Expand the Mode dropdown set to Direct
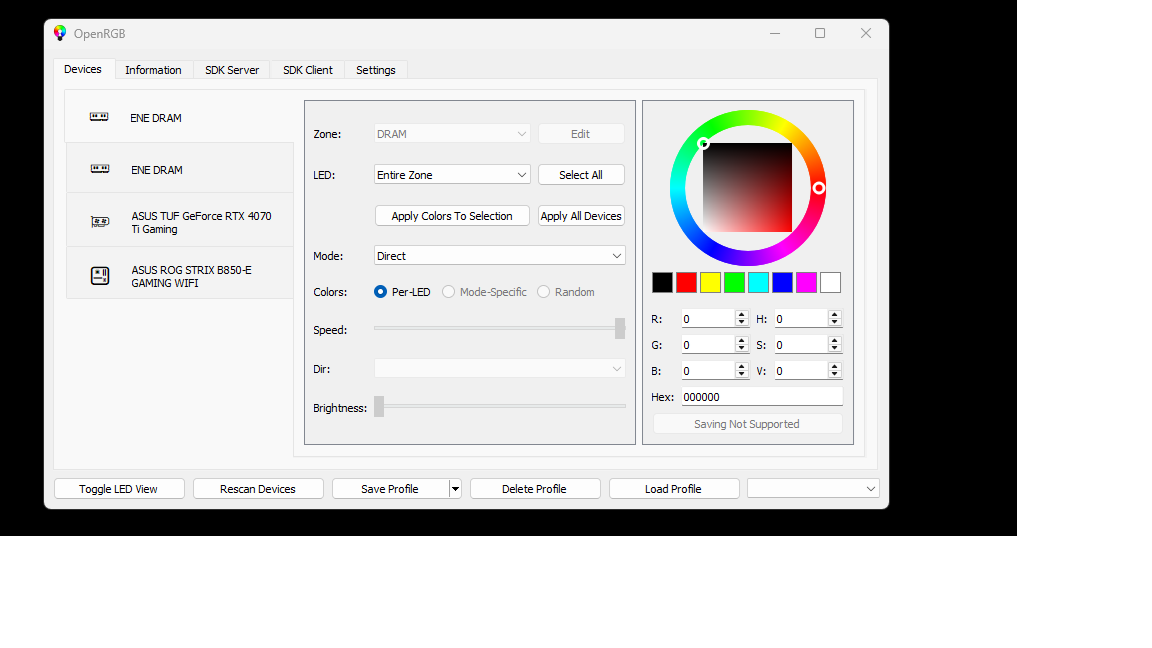 500,256
